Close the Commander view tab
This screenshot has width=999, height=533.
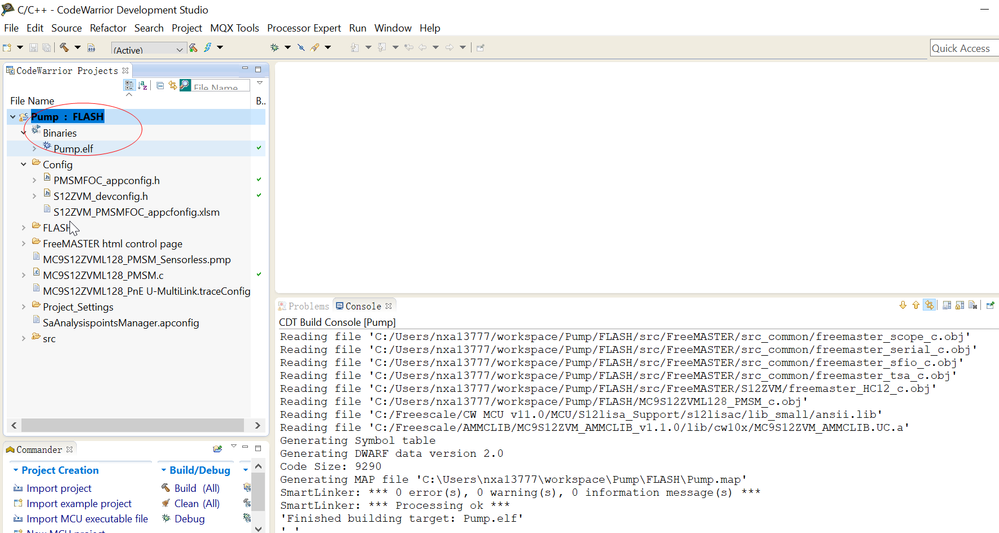(x=69, y=450)
